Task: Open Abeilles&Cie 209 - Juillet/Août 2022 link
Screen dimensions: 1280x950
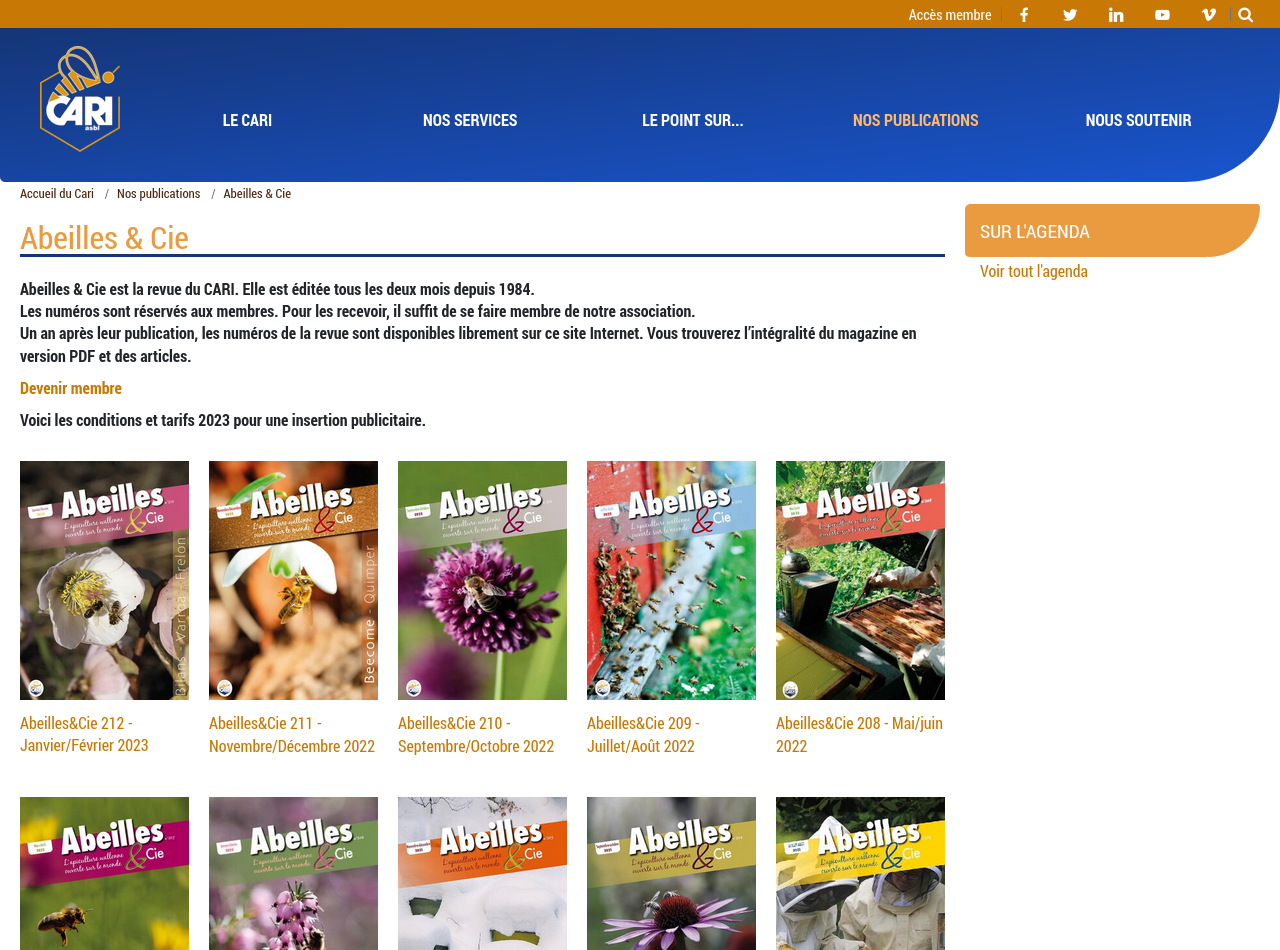Action: click(643, 734)
